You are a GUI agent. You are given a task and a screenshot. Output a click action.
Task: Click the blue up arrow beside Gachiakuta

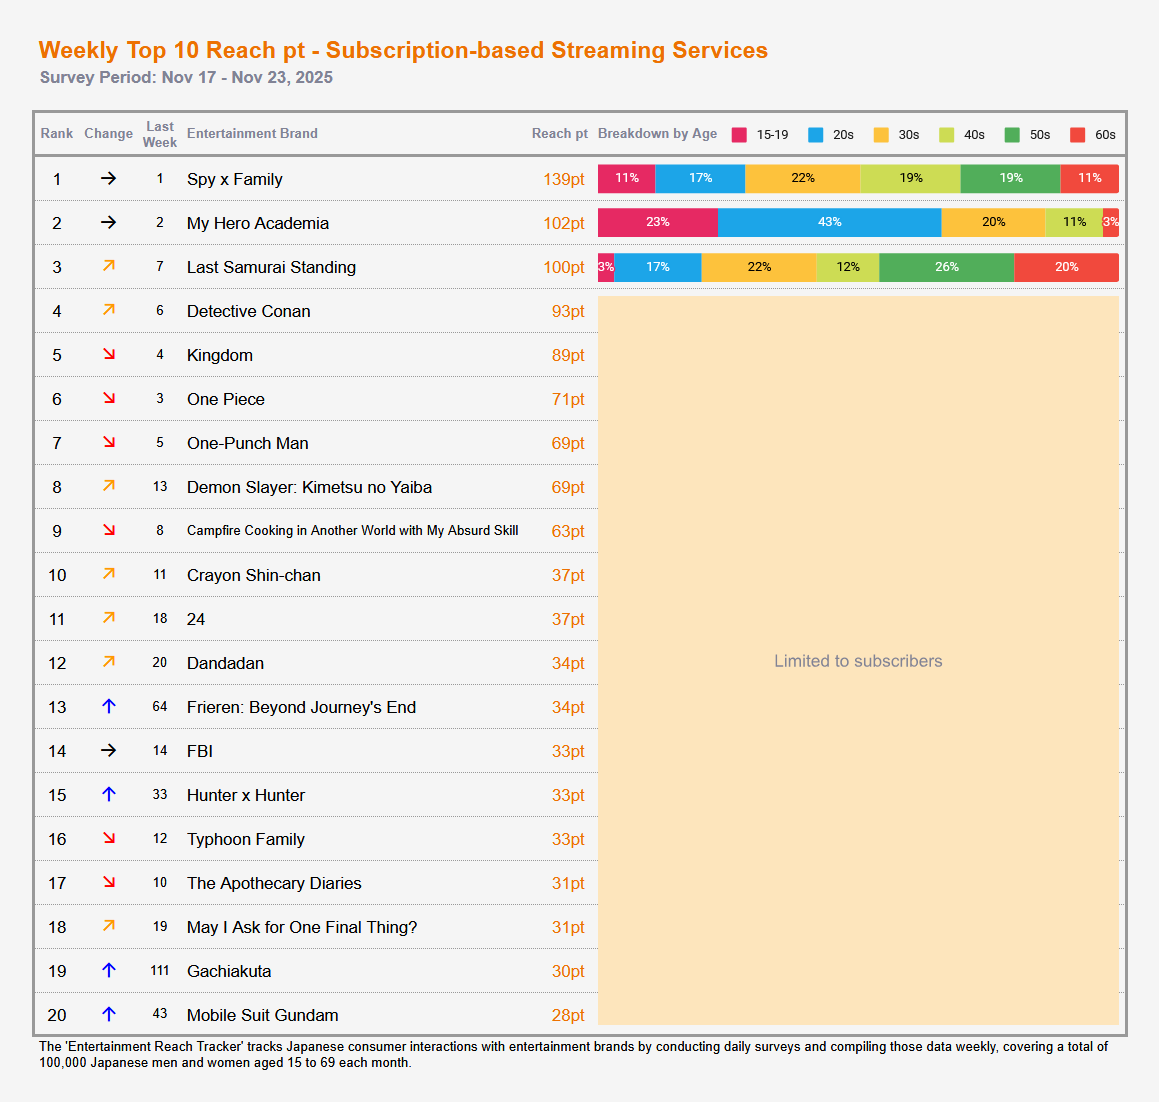tap(109, 970)
